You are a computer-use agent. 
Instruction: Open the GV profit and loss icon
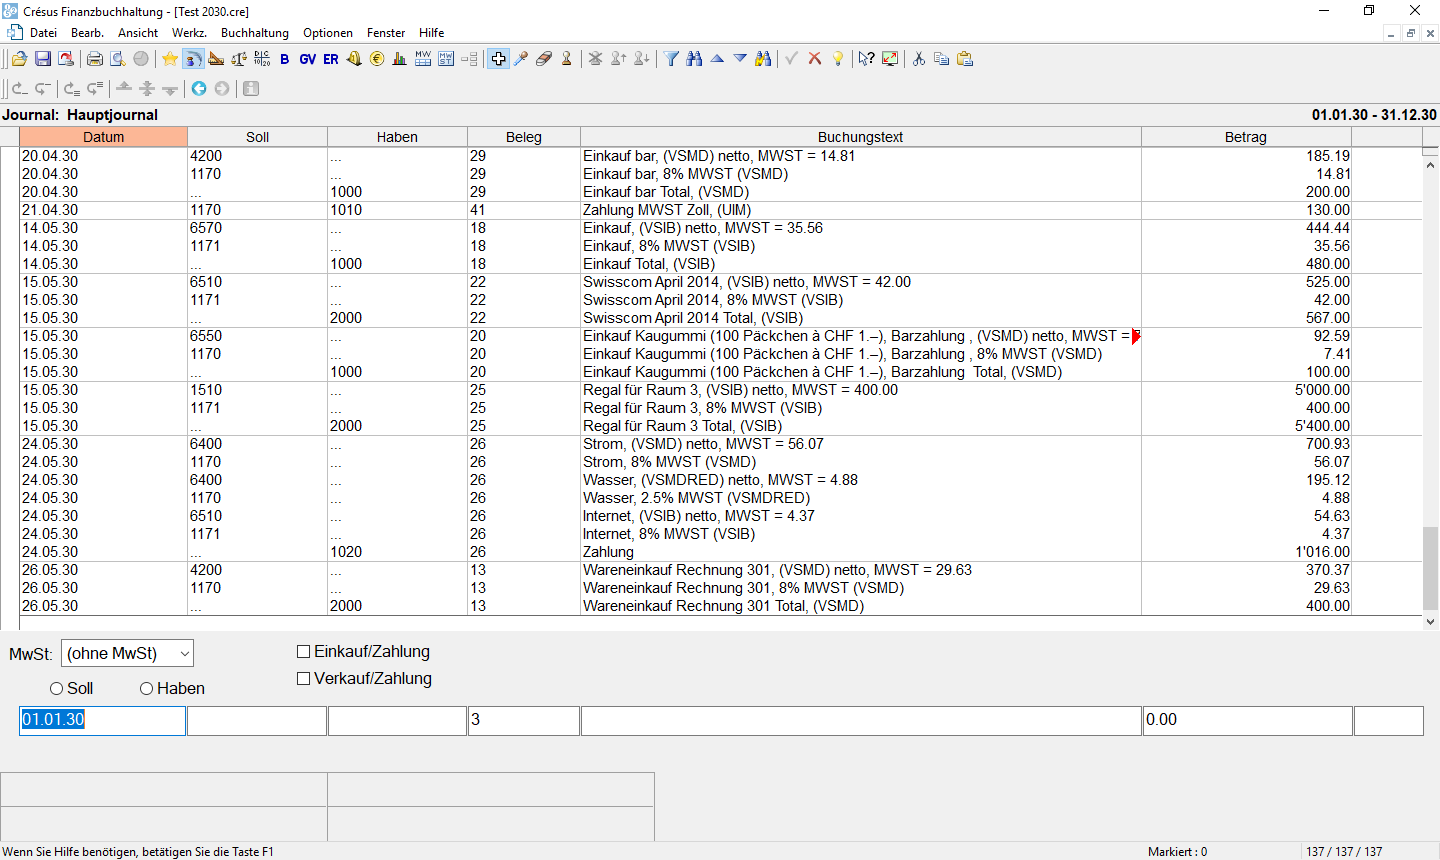pyautogui.click(x=307, y=59)
